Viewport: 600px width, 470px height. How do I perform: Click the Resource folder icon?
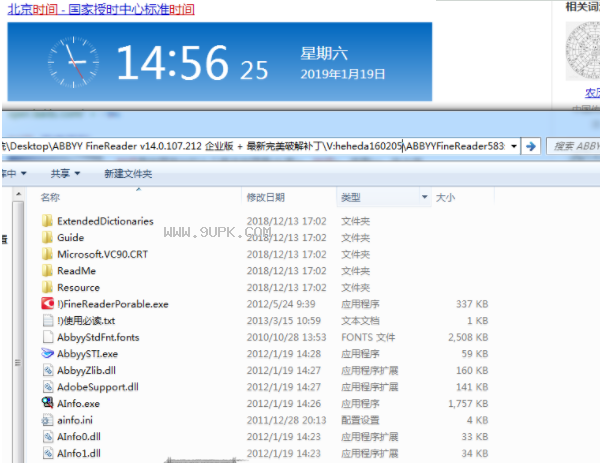[47, 287]
